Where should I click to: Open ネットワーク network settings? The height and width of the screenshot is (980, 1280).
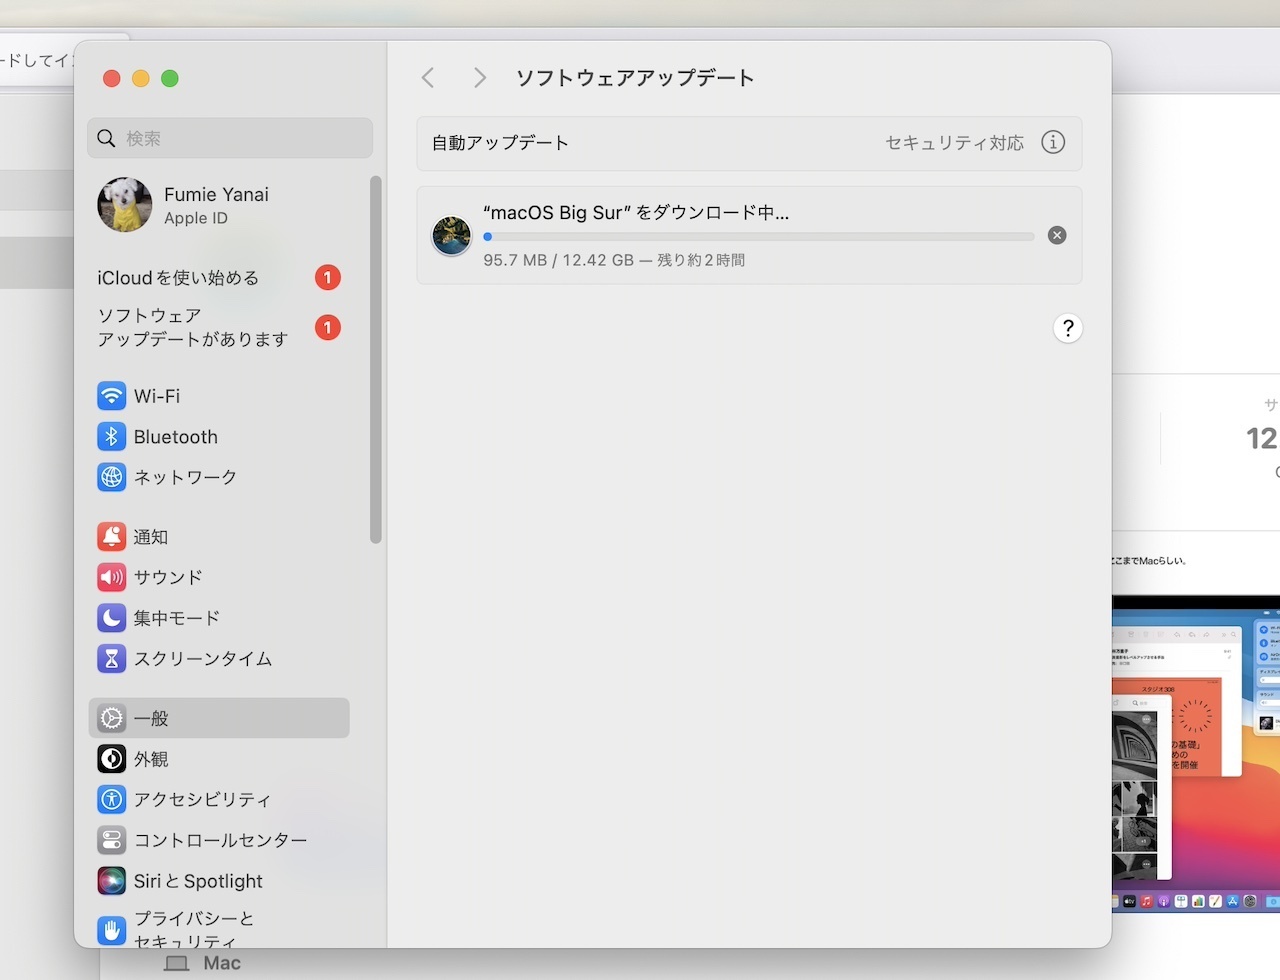point(185,477)
